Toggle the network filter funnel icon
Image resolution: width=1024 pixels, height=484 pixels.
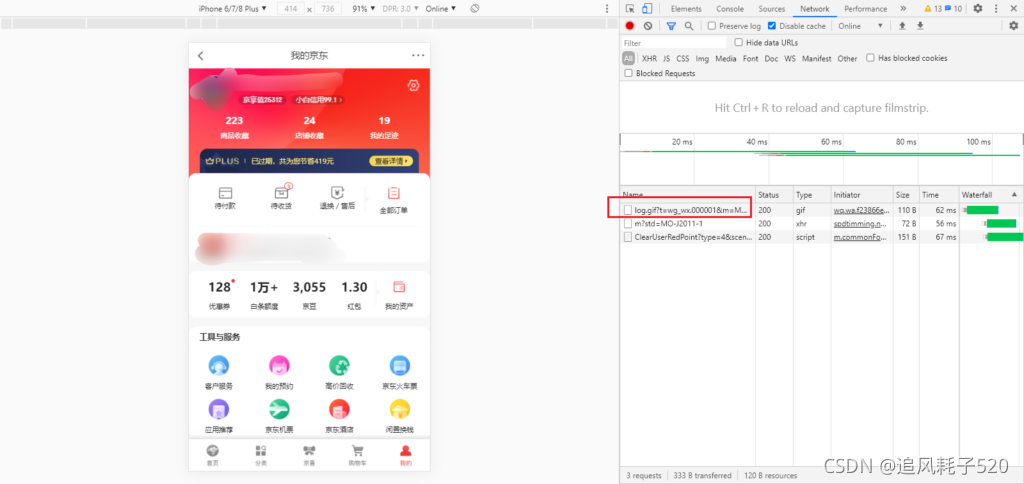pos(671,26)
